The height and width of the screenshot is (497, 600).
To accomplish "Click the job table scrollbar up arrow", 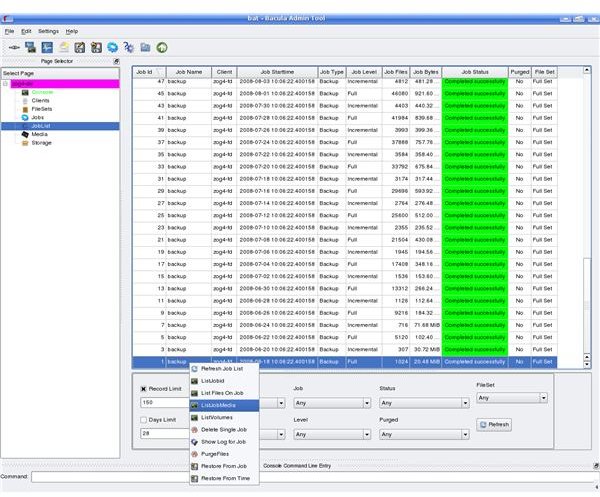I will point(587,70).
